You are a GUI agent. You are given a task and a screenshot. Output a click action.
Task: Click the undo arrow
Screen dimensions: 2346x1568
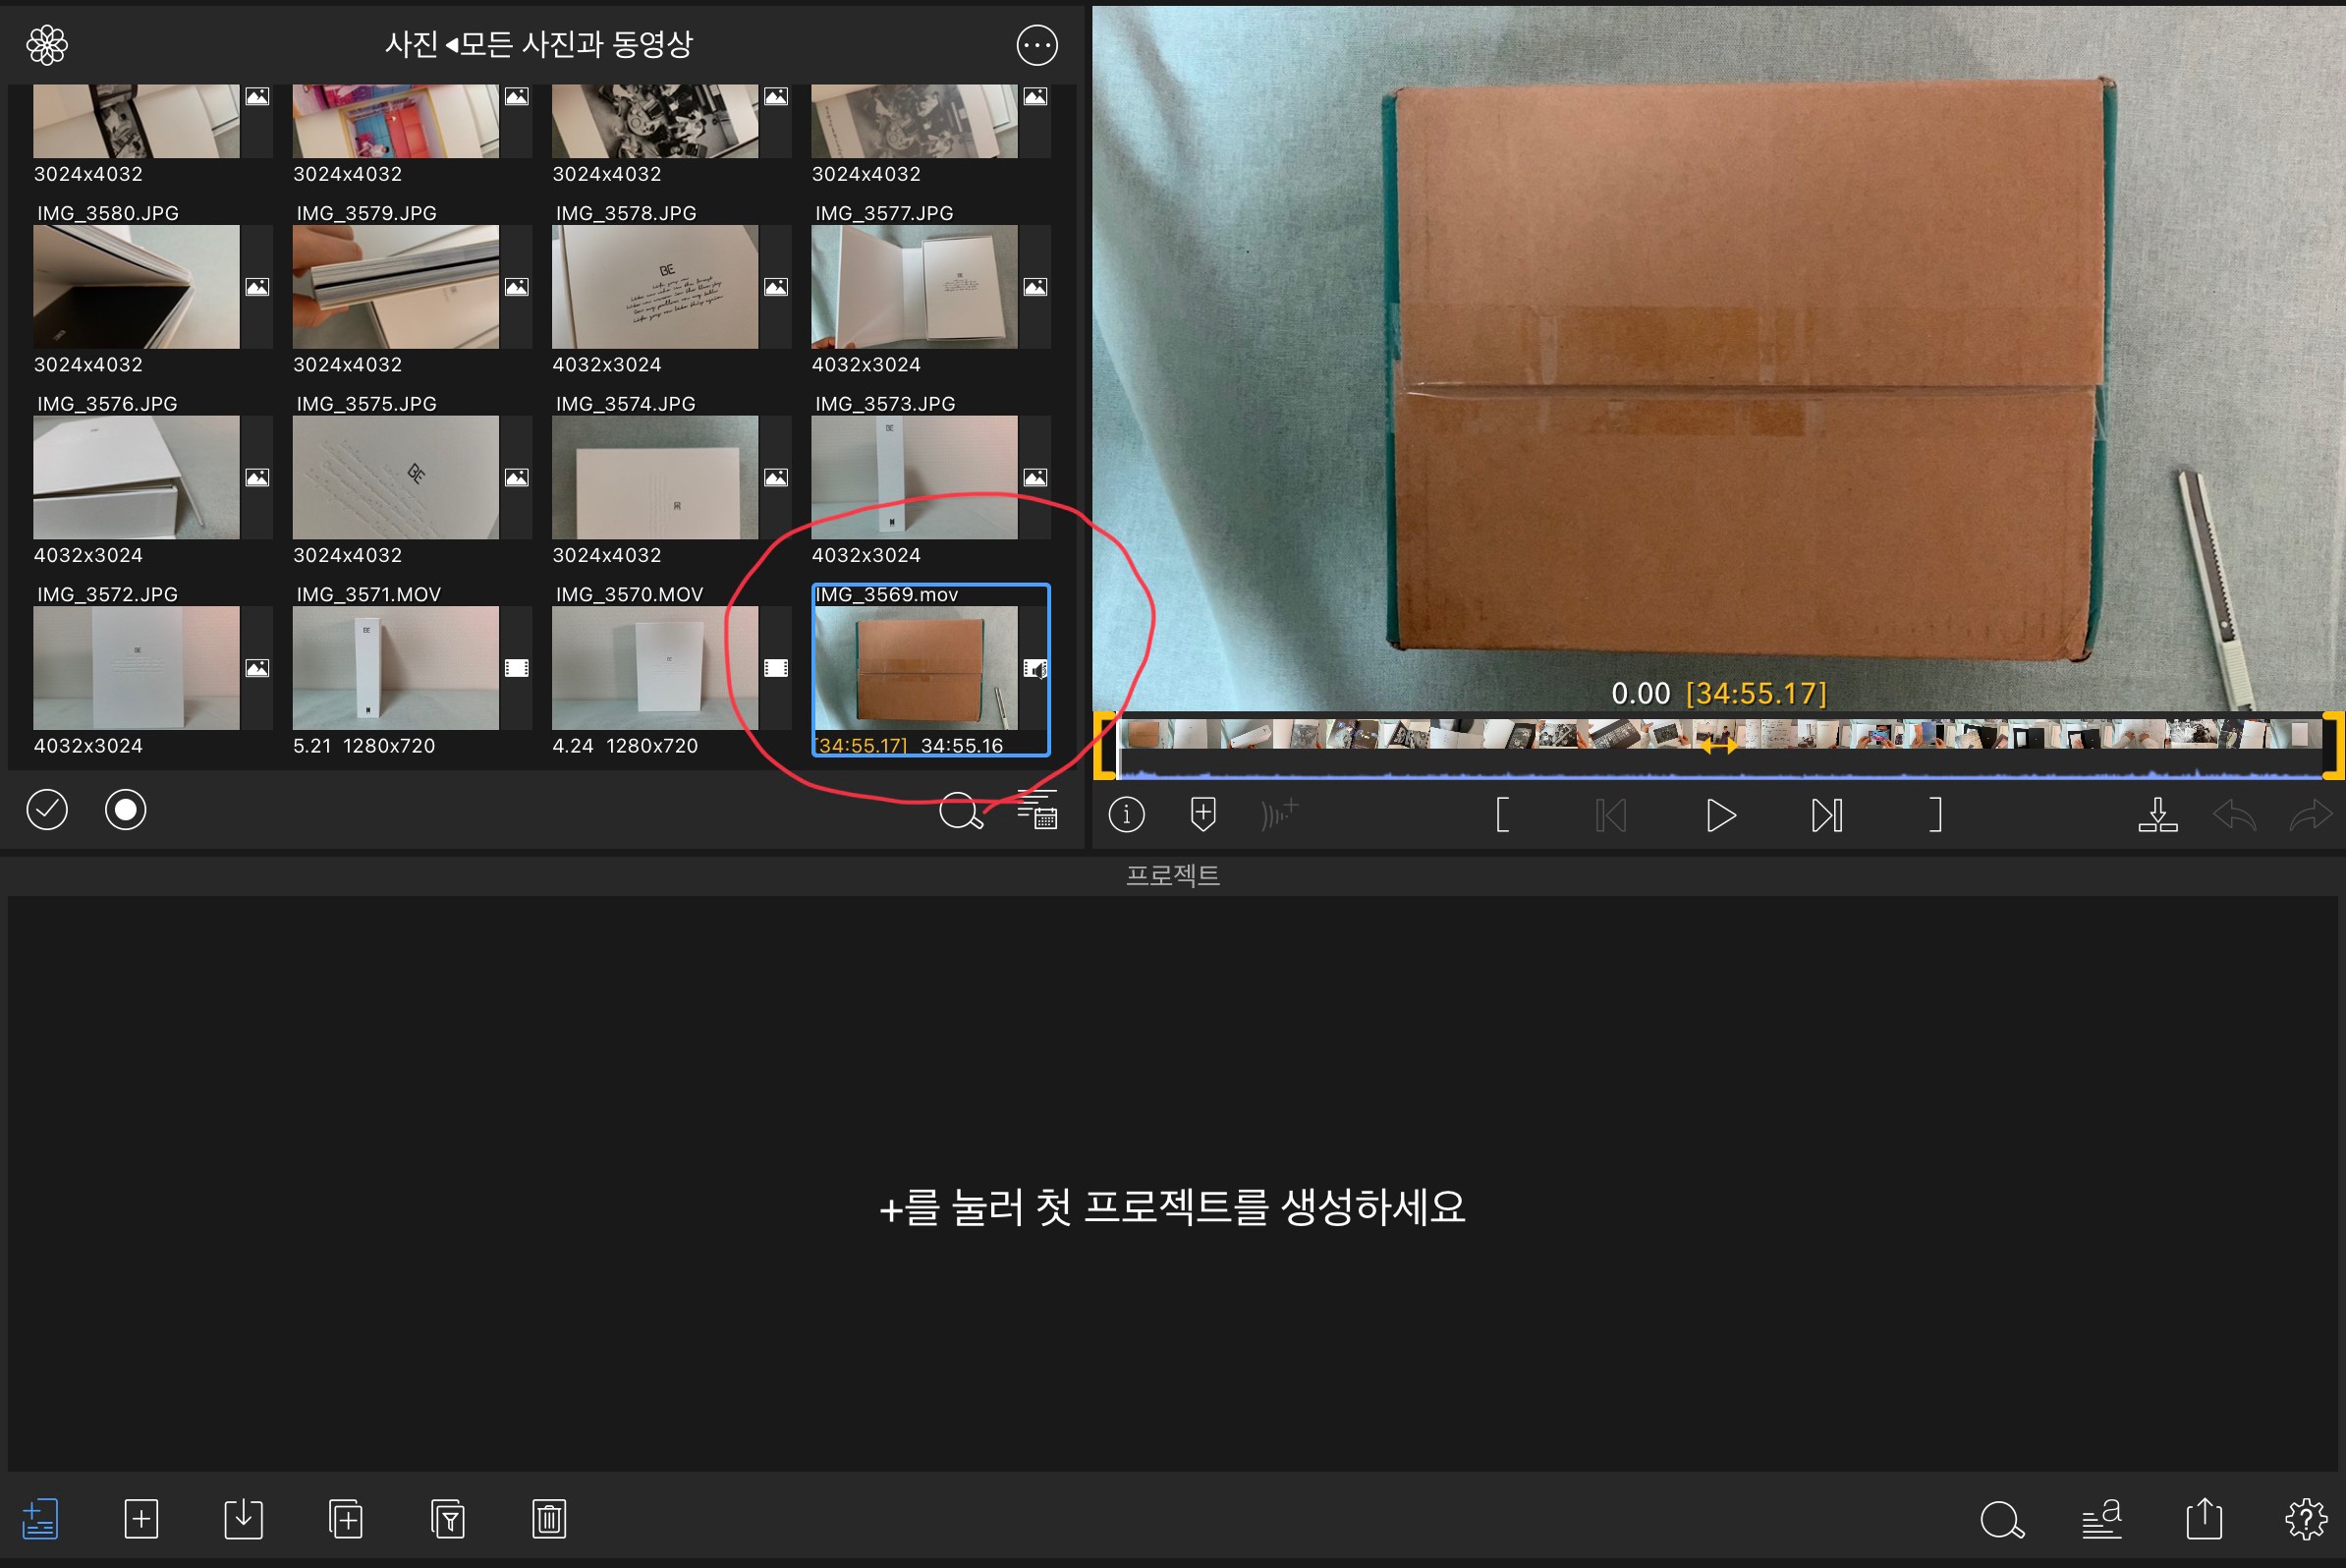tap(2233, 815)
